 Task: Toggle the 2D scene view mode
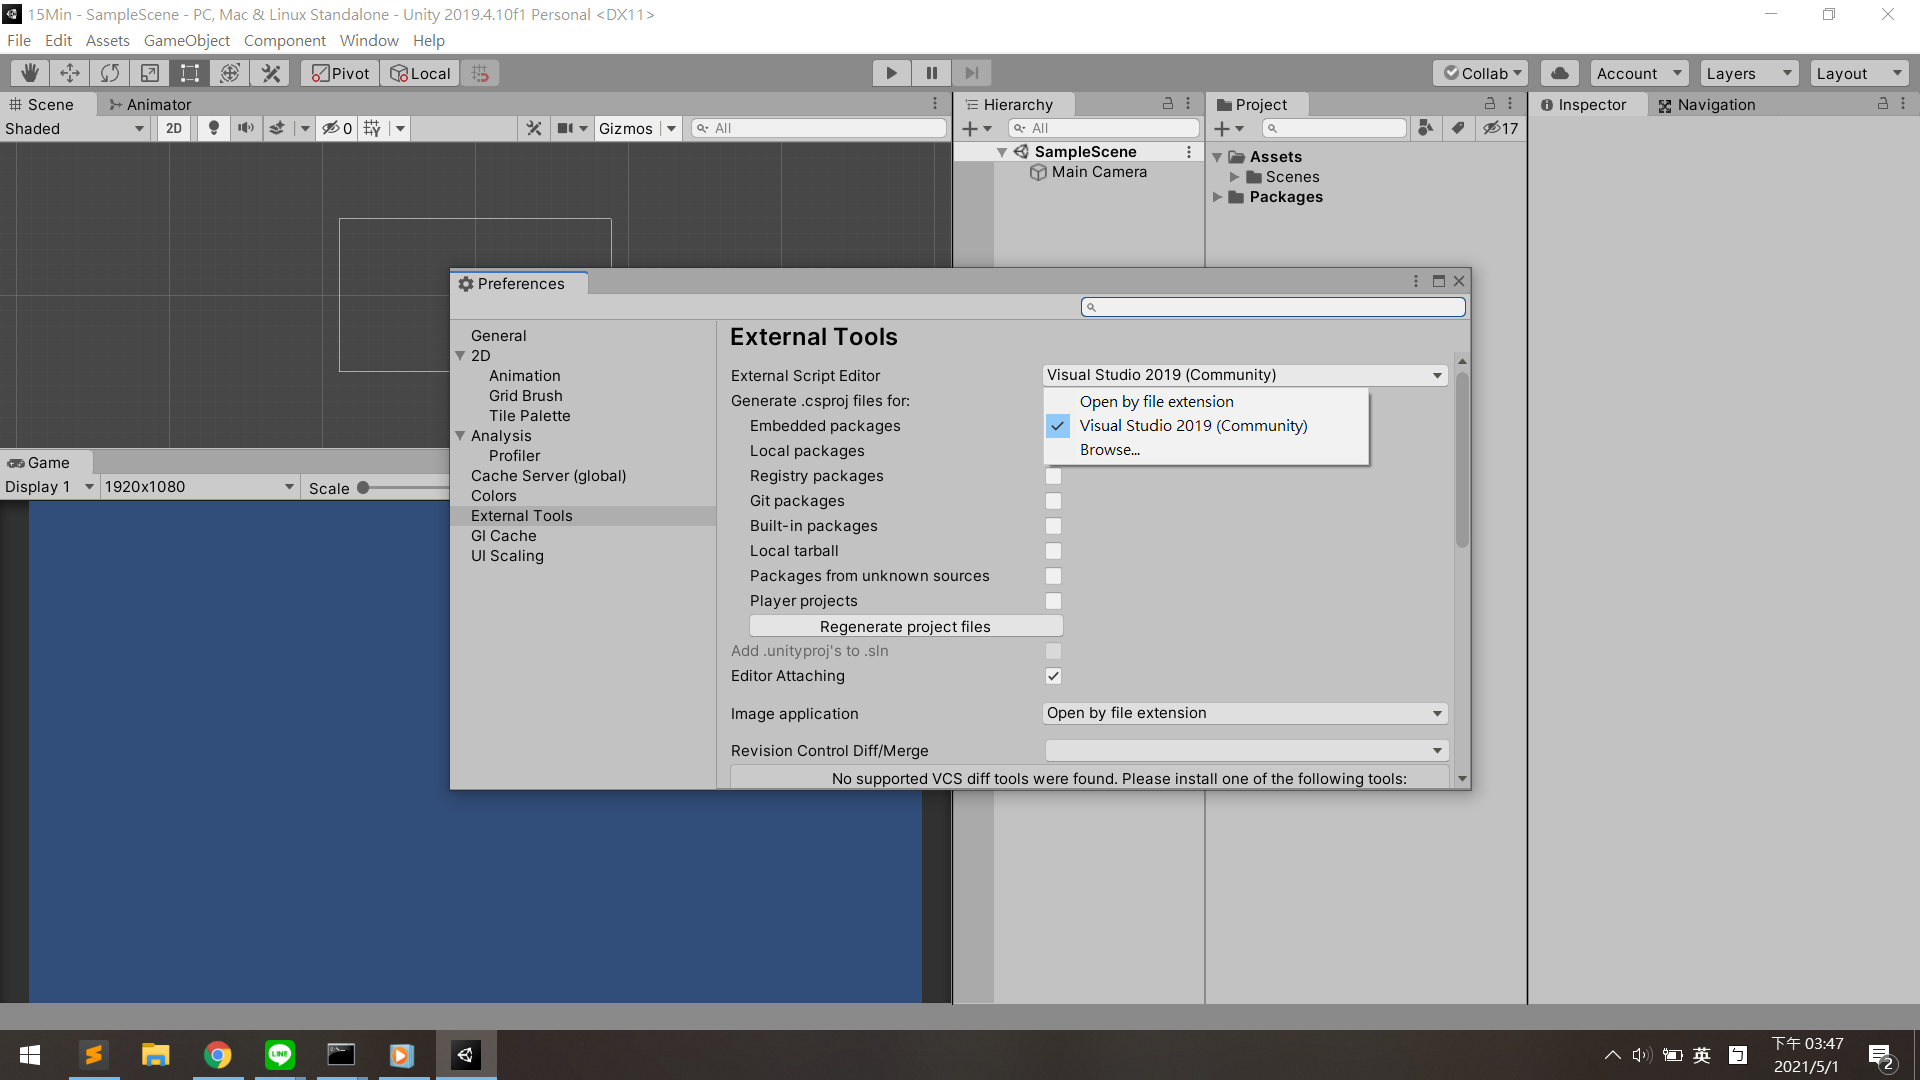tap(174, 128)
